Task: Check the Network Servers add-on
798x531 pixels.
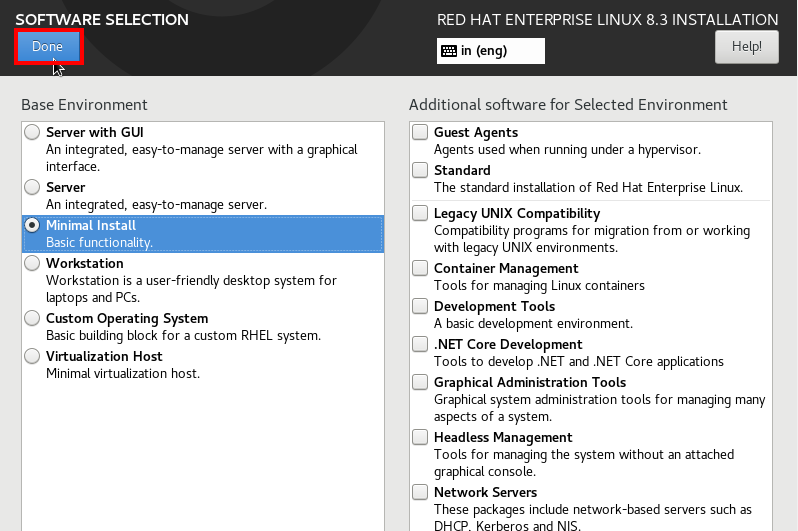Action: (420, 492)
